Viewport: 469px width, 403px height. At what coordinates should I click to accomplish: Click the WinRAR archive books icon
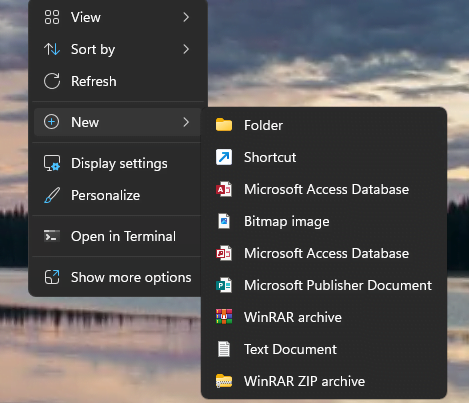[224, 317]
